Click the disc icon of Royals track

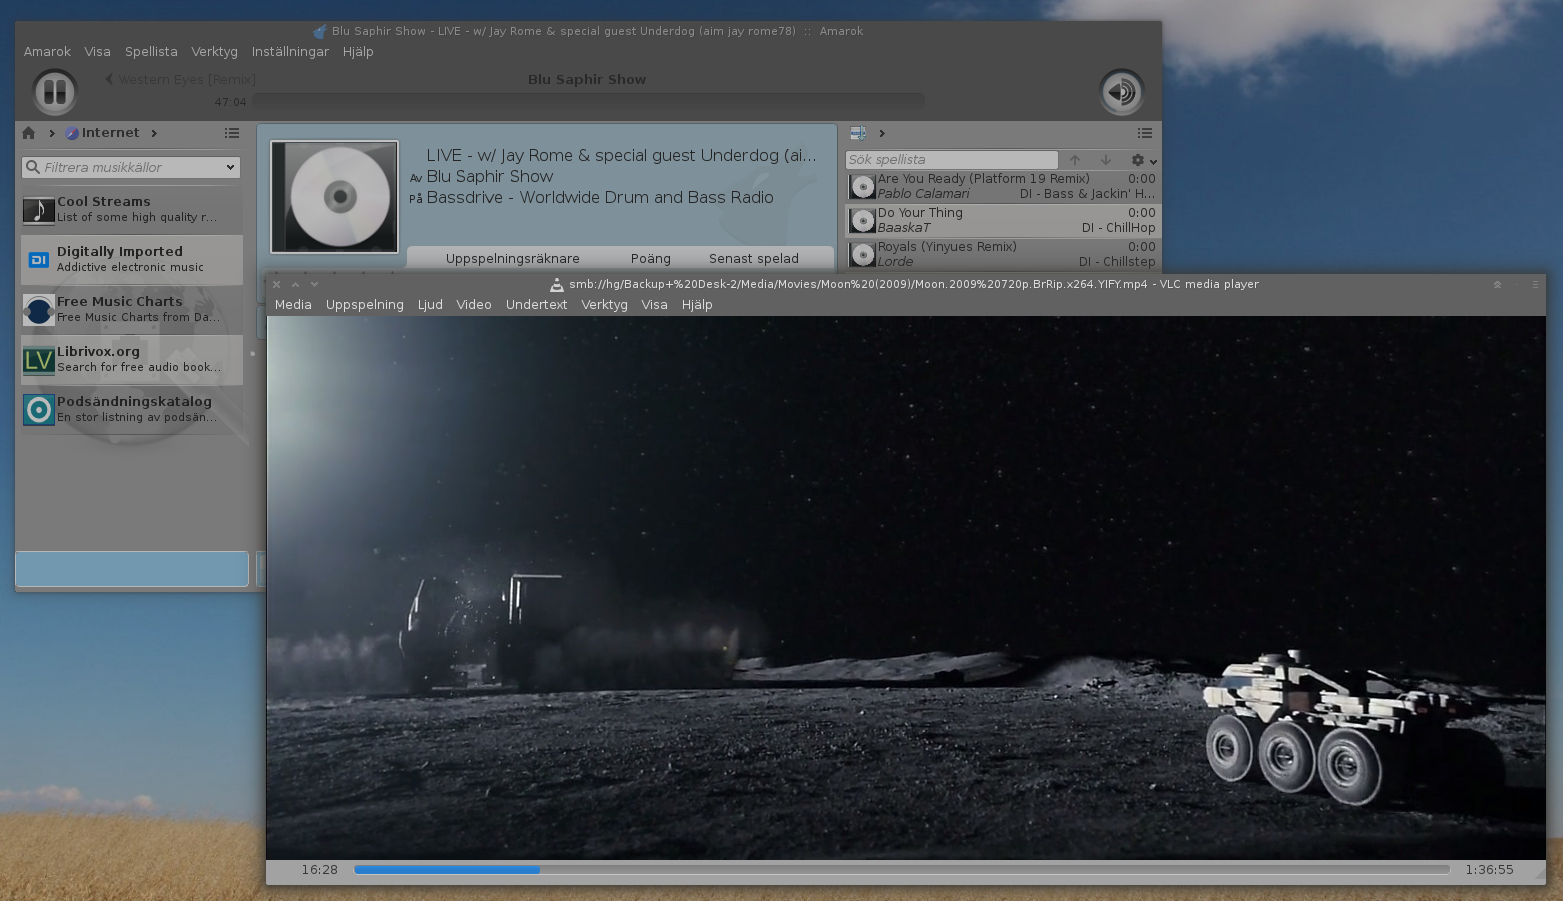coord(862,255)
